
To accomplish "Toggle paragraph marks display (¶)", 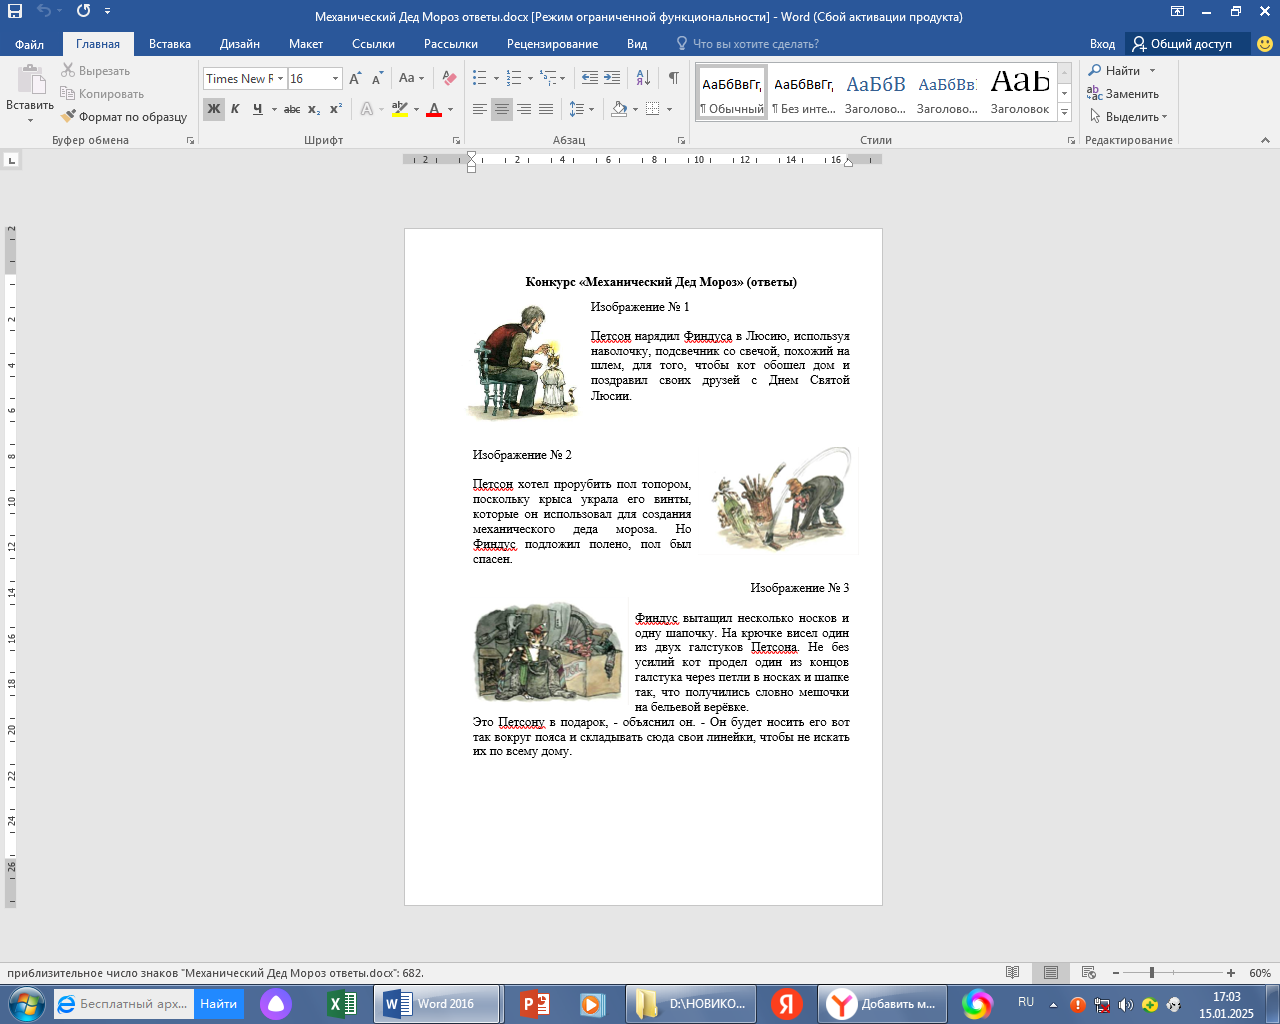I will click(673, 78).
